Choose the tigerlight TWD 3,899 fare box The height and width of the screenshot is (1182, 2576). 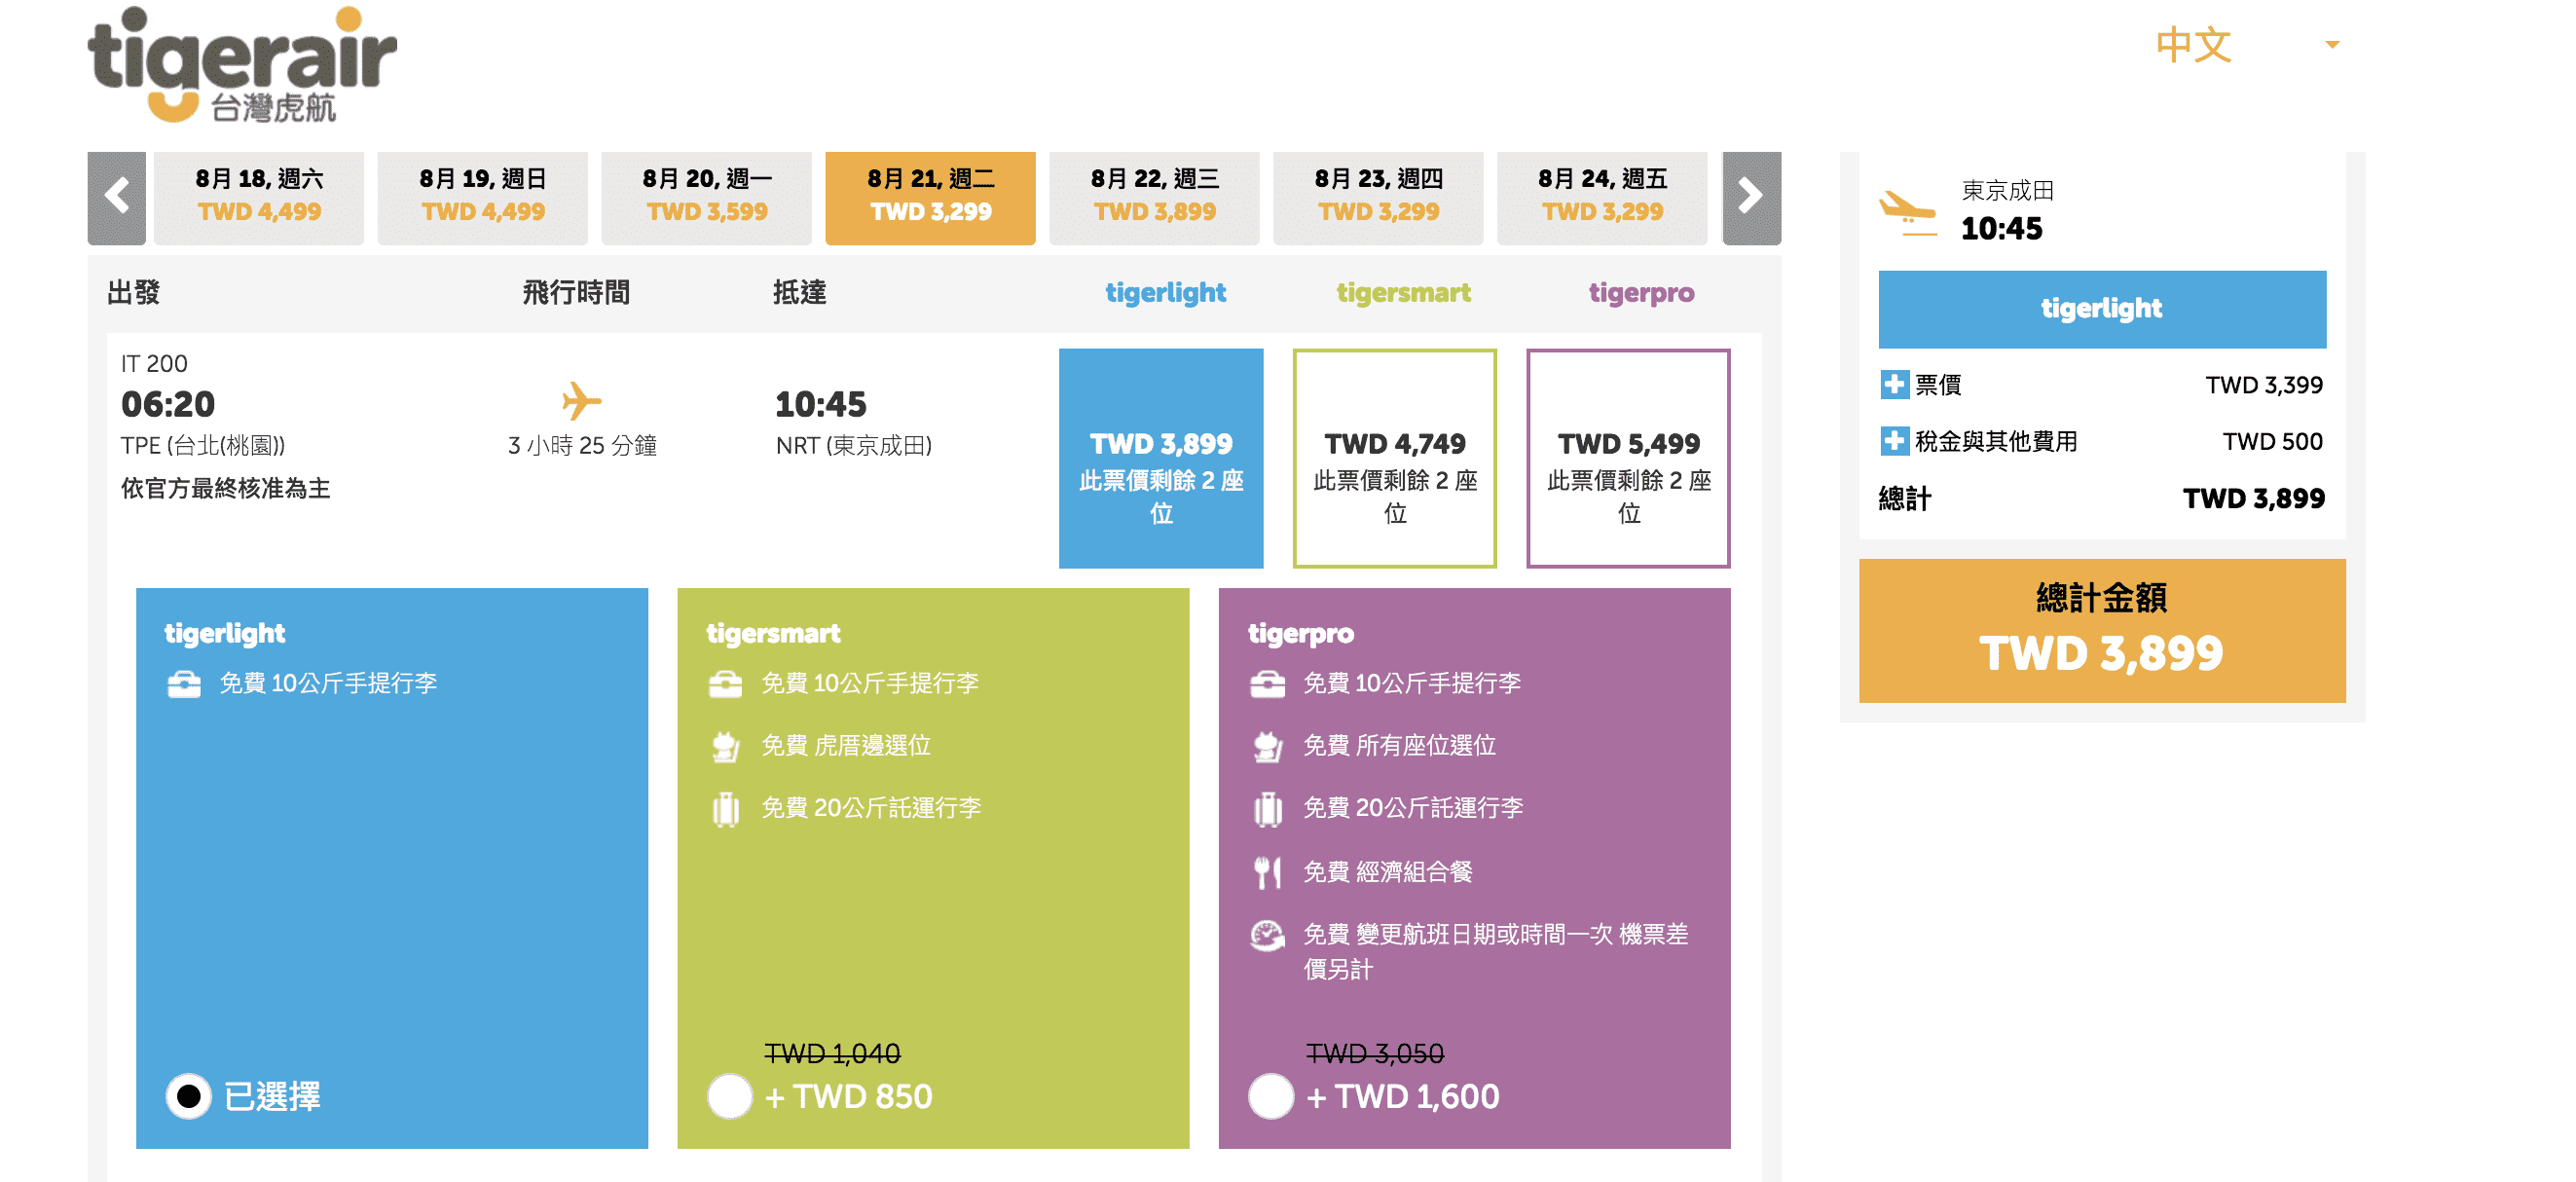coord(1161,458)
